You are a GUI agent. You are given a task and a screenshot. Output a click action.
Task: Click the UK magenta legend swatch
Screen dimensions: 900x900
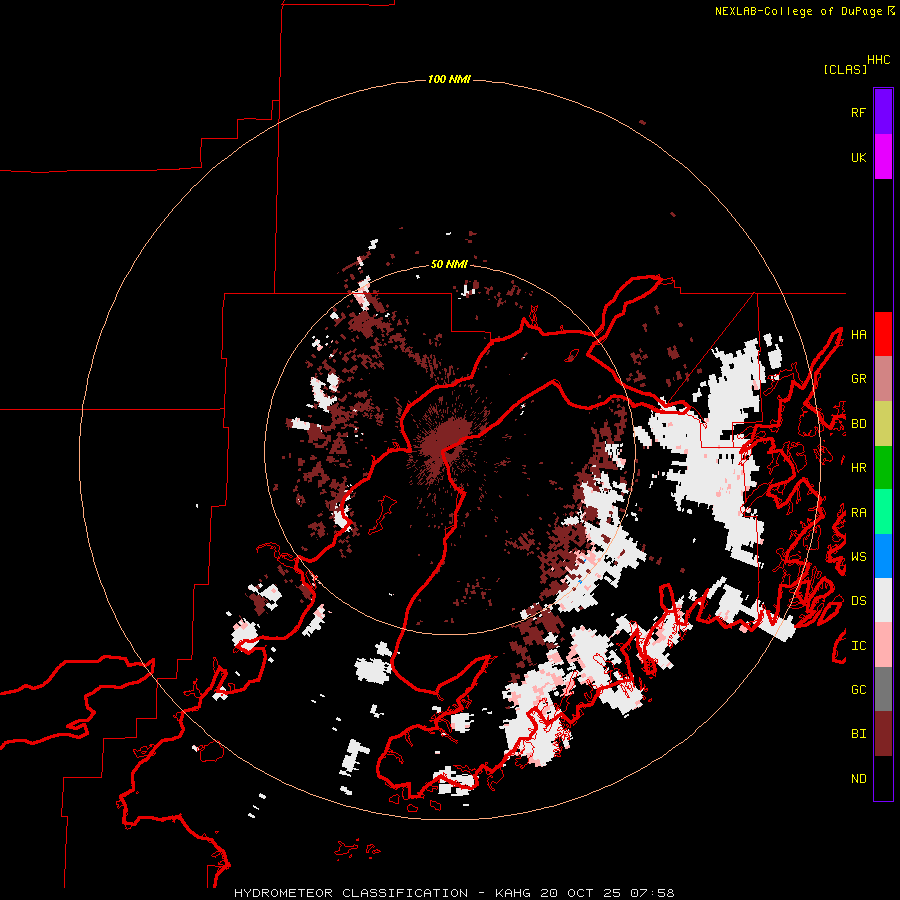883,157
